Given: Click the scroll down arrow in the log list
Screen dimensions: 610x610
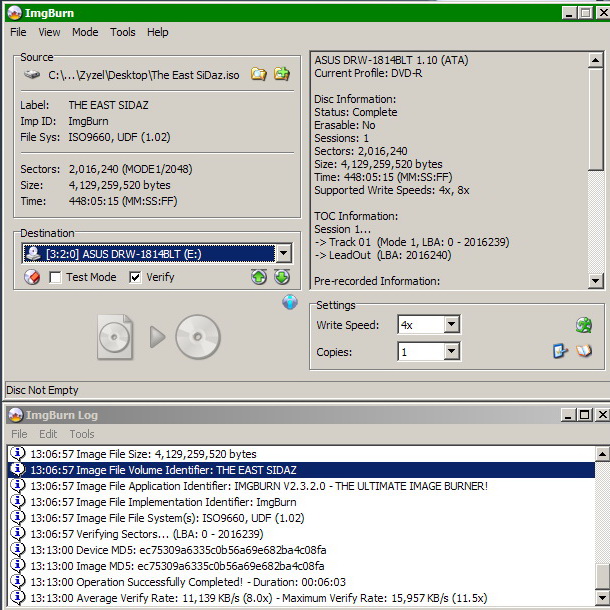Looking at the screenshot, I should (602, 598).
